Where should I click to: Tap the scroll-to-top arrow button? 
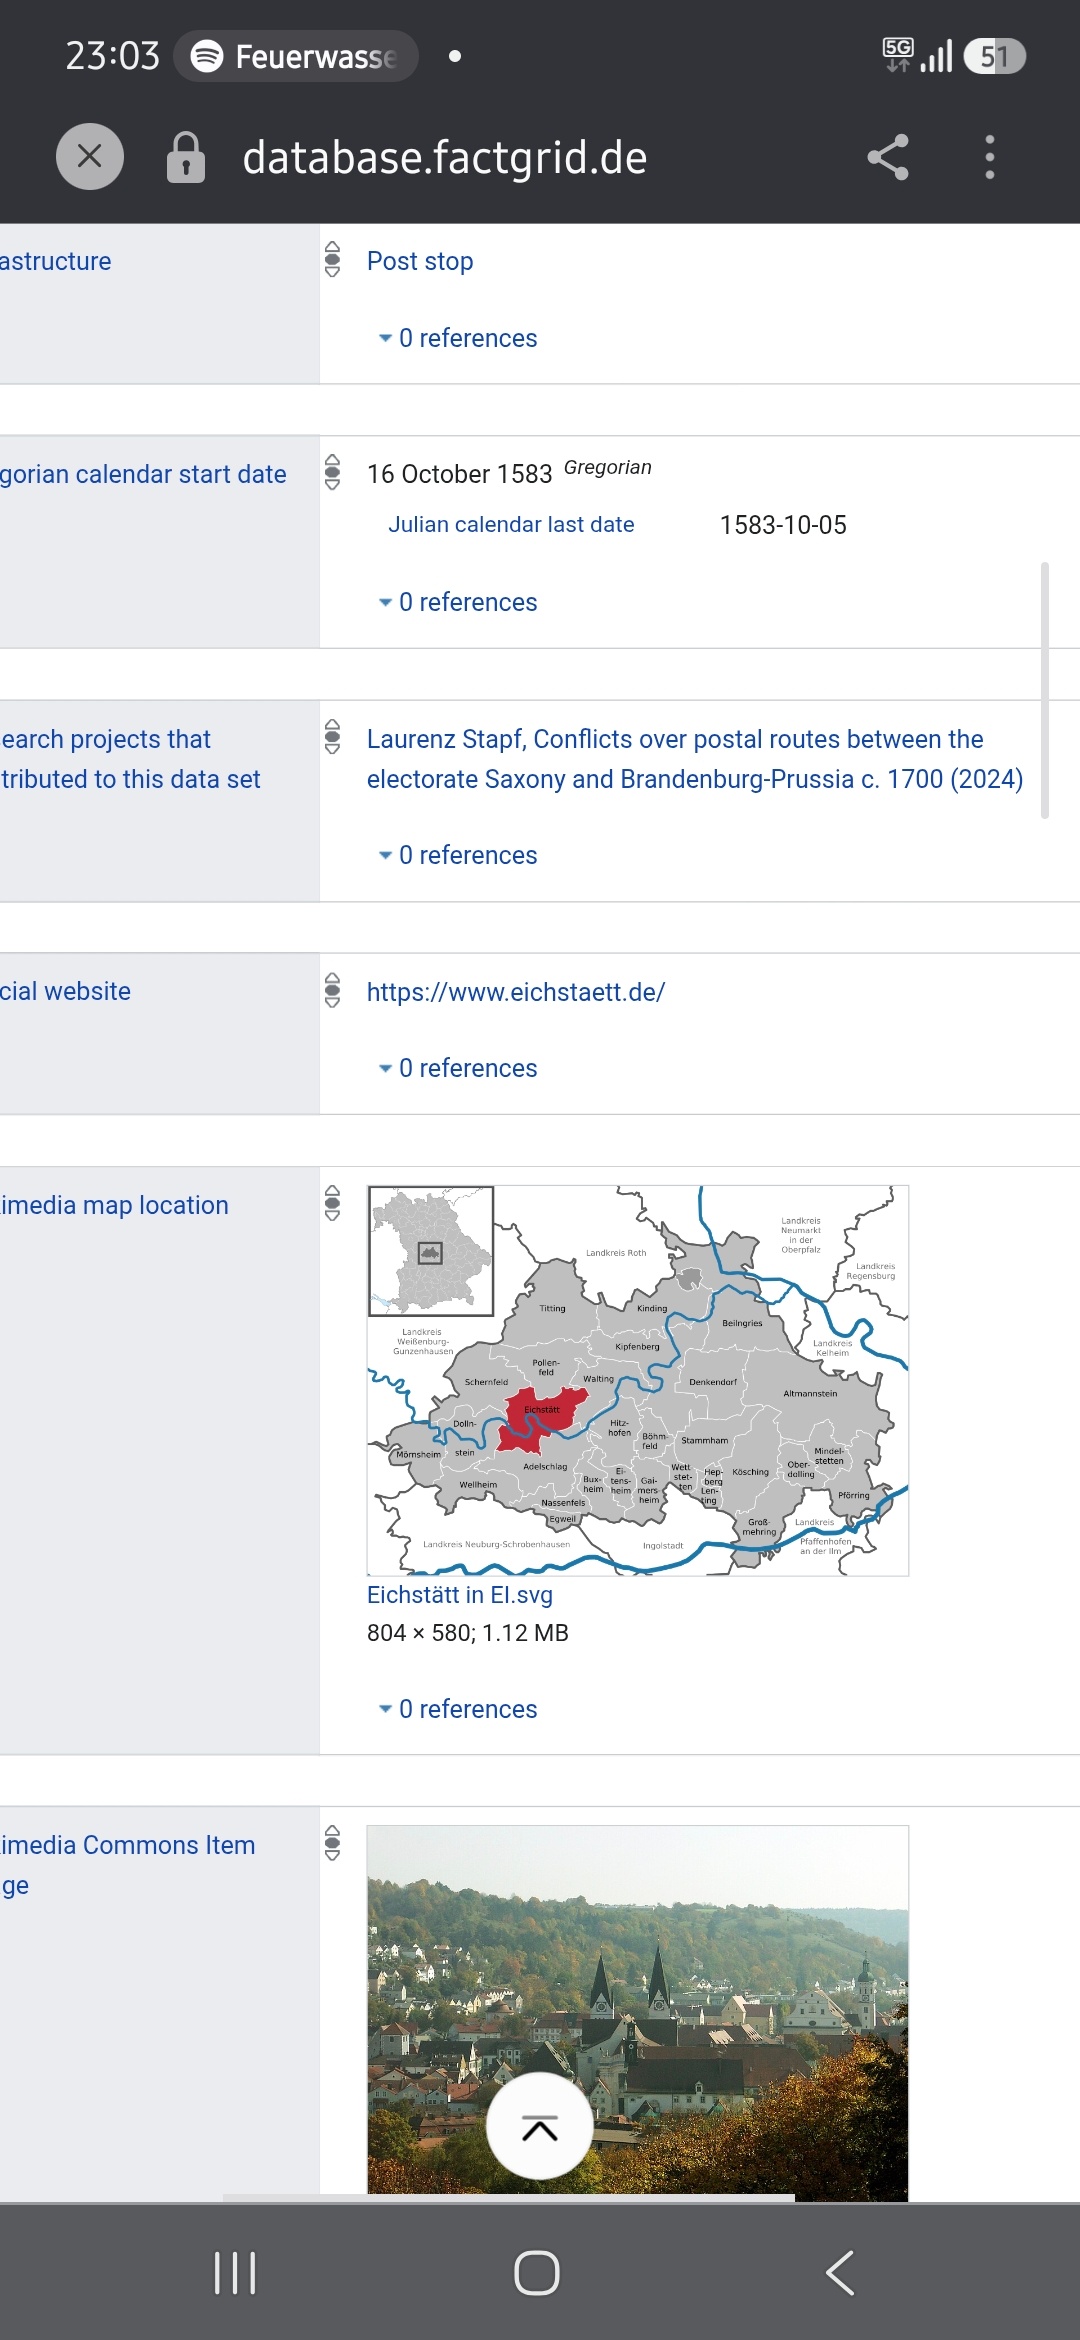(x=540, y=2126)
